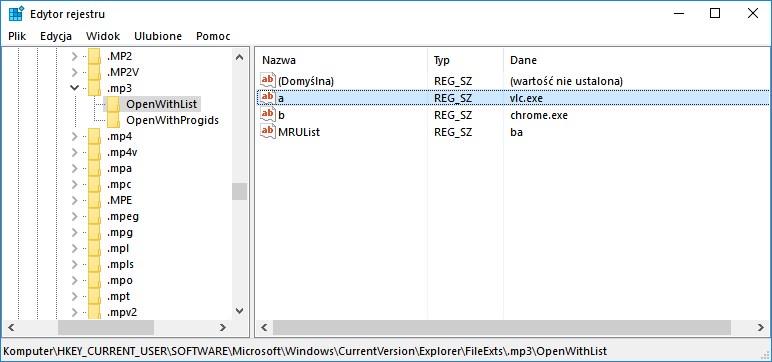772x362 pixels.
Task: Expand the .mpa key
Action: pos(74,168)
